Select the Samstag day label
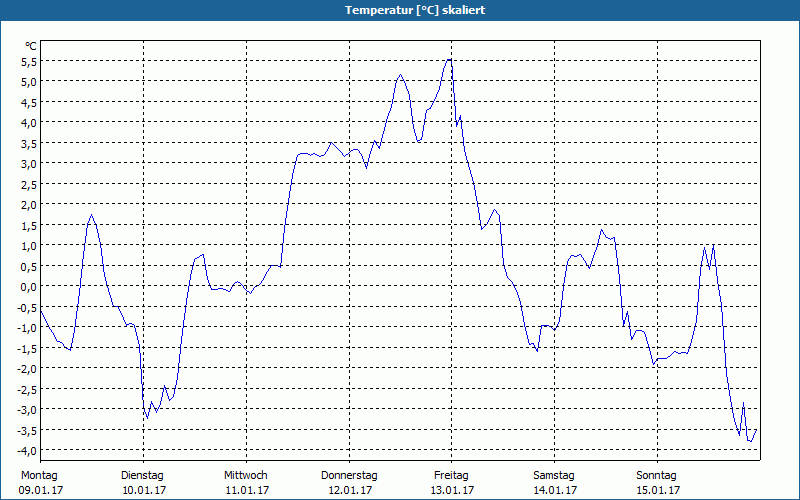Image resolution: width=800 pixels, height=500 pixels. pos(554,476)
